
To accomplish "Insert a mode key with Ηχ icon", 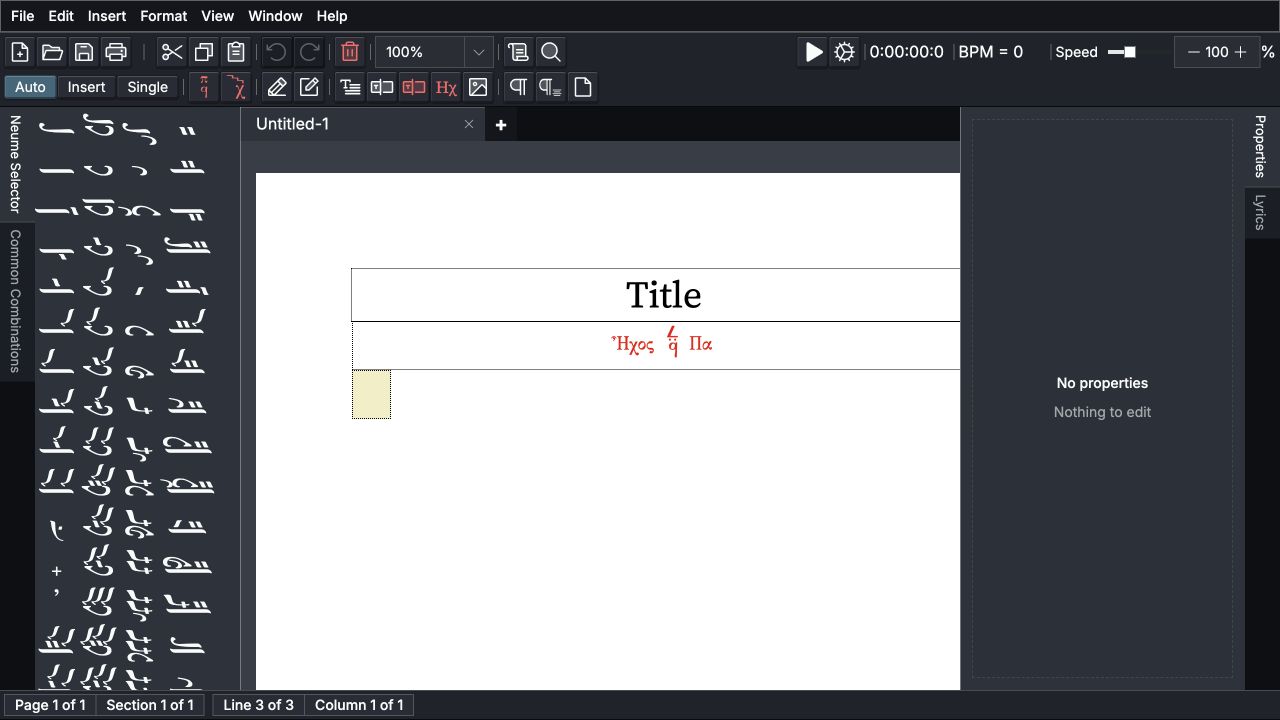I will pyautogui.click(x=446, y=87).
